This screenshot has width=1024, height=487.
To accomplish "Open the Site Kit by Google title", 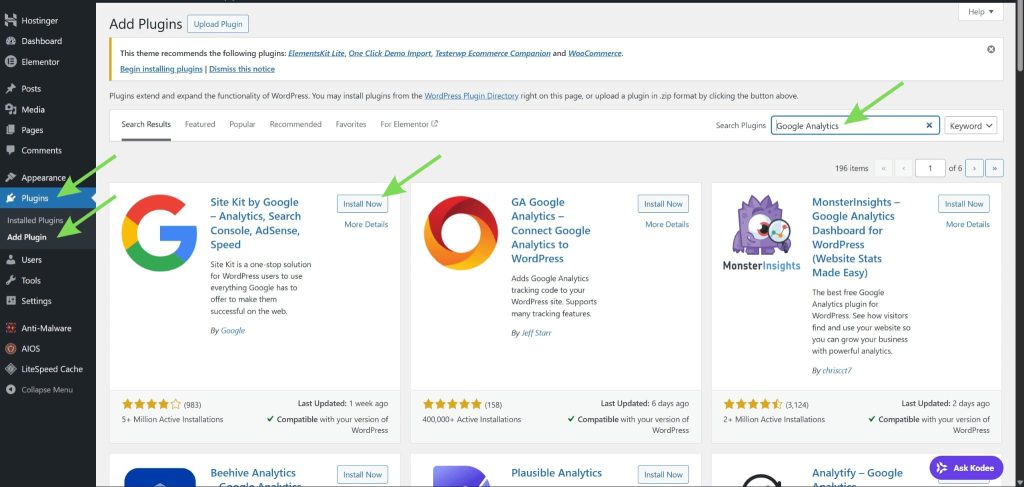I will coord(255,223).
